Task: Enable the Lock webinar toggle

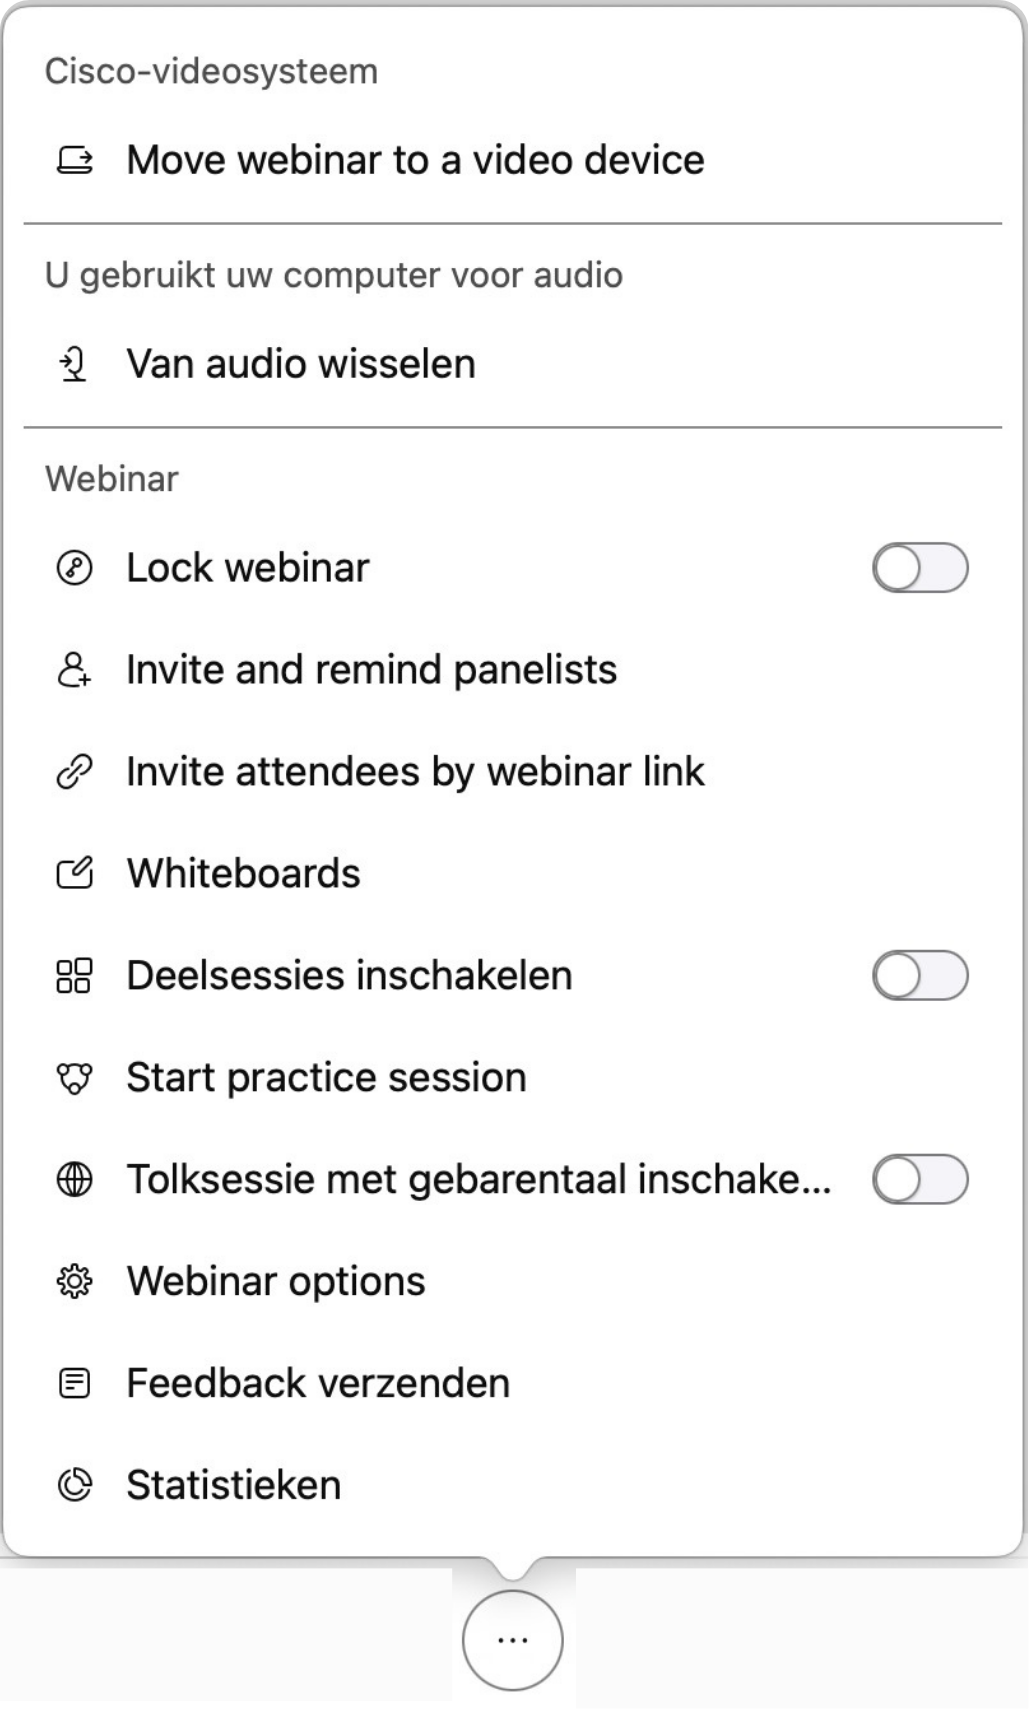Action: tap(921, 566)
